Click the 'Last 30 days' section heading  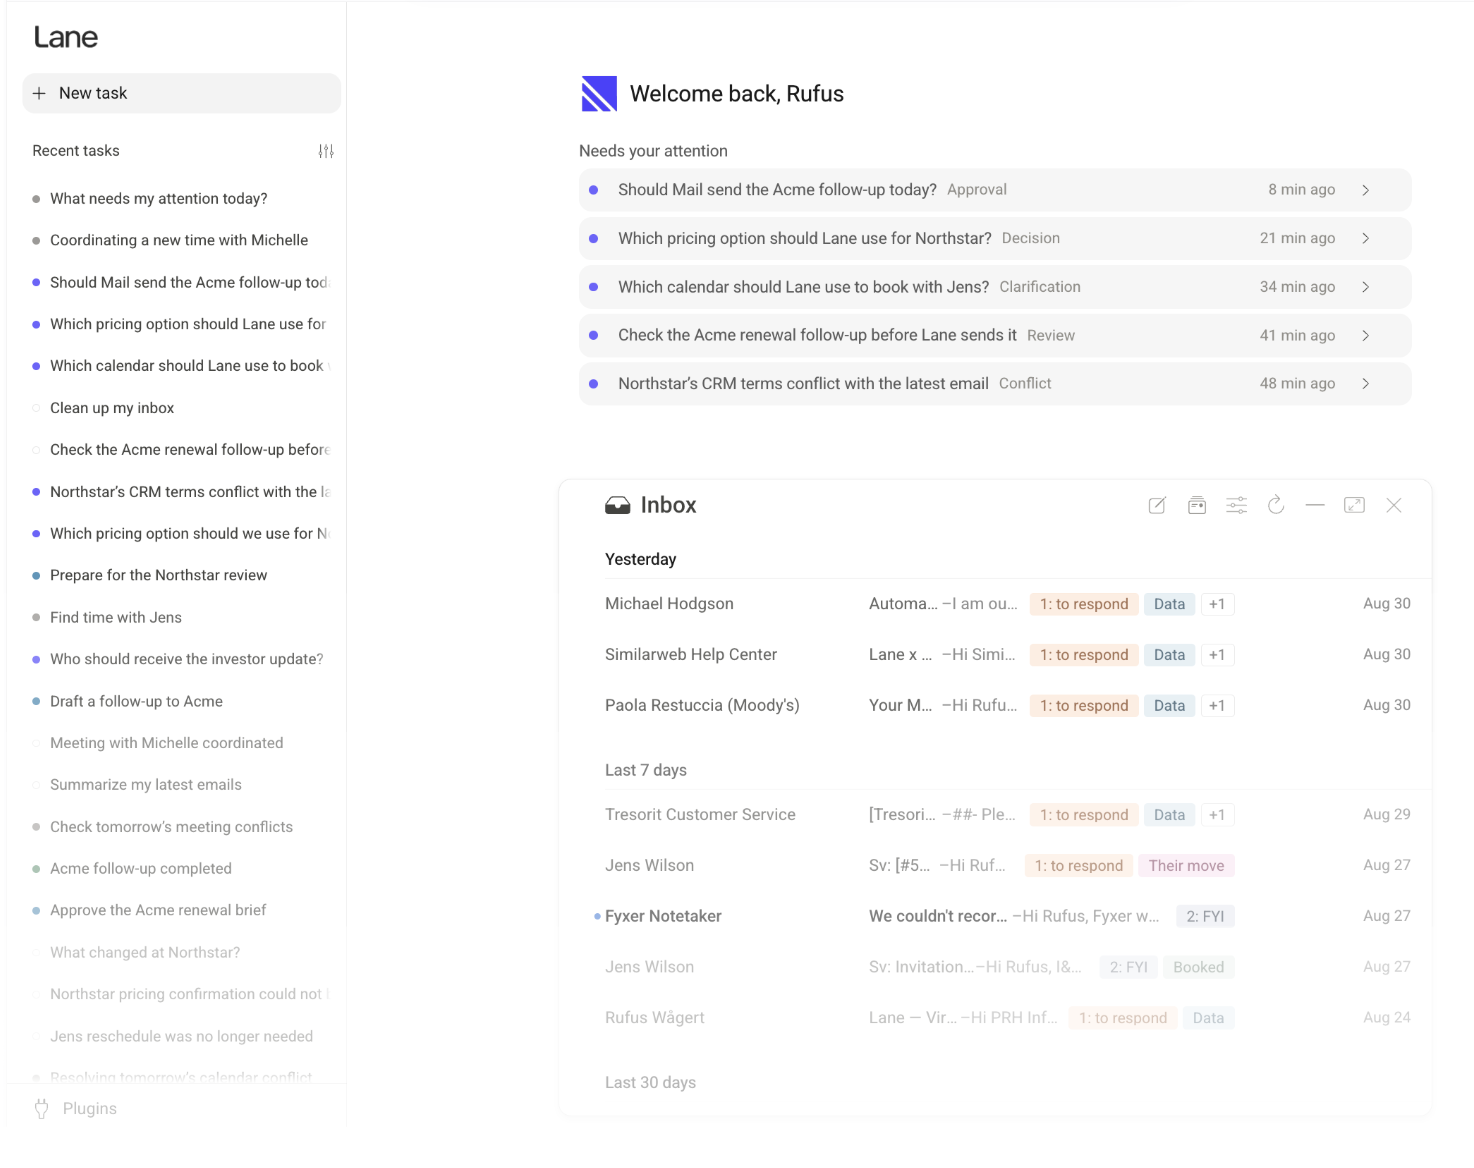click(x=650, y=1082)
